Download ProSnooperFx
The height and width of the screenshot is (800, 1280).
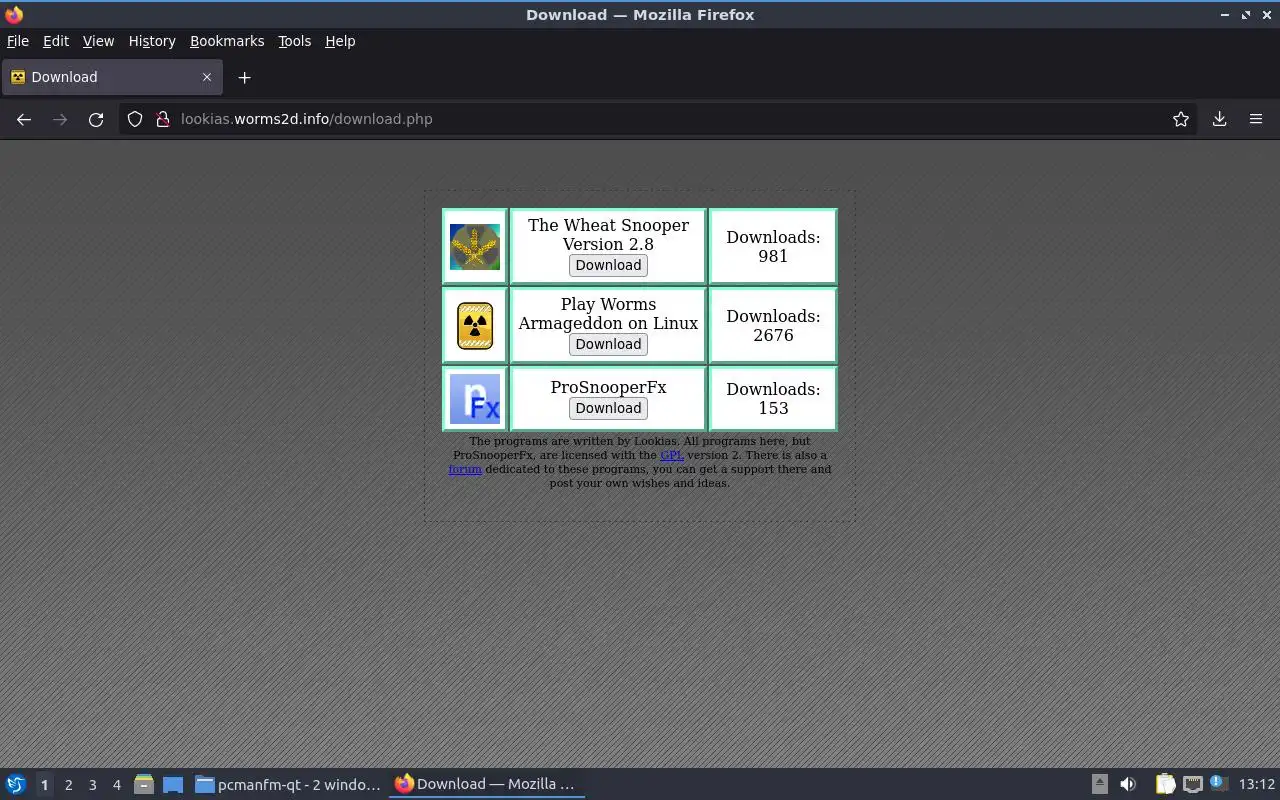pos(608,408)
